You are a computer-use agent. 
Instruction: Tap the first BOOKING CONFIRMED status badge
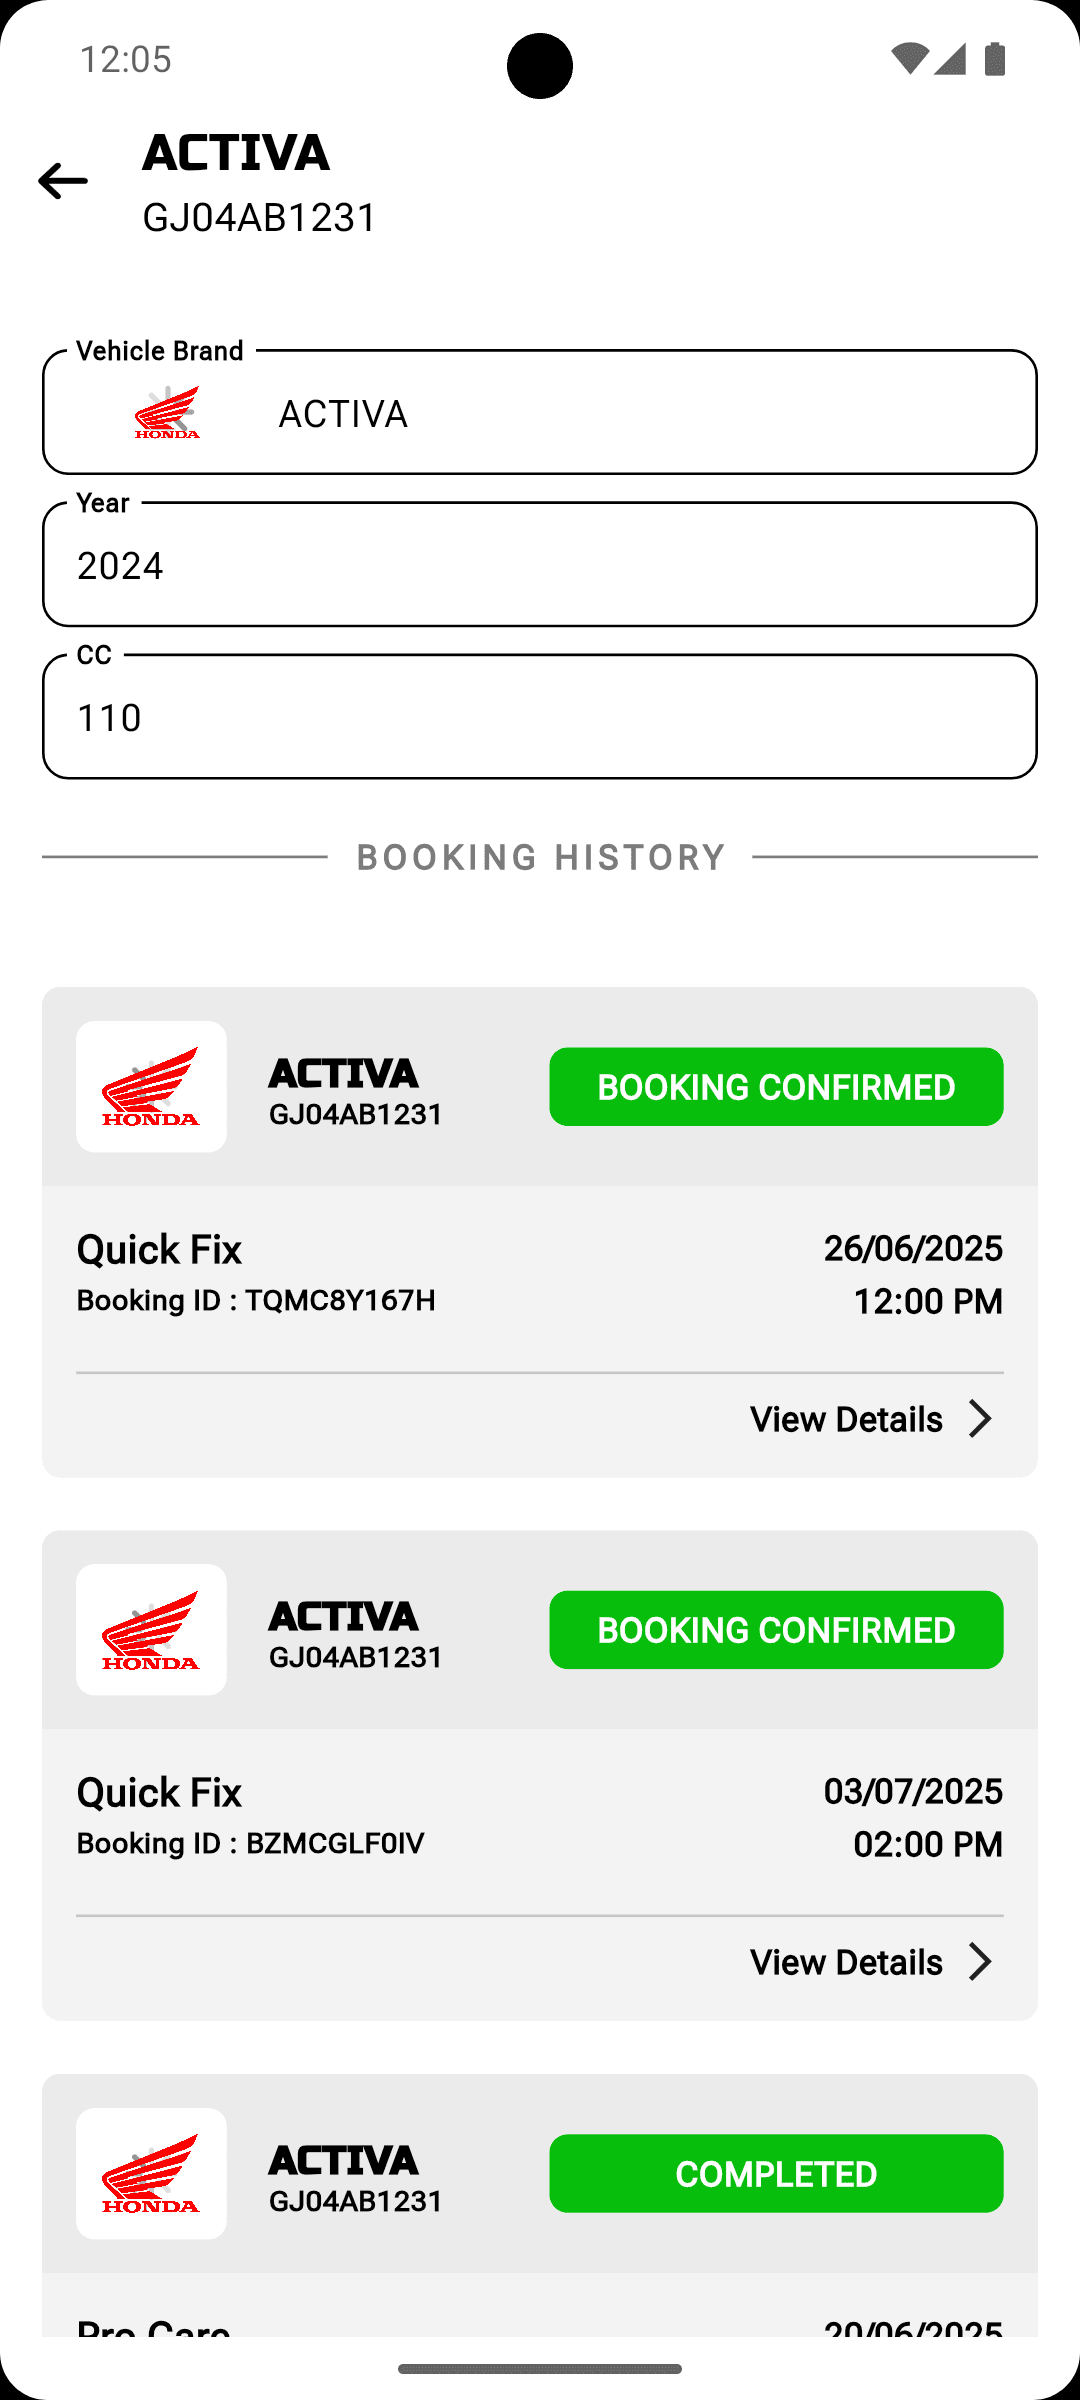[x=776, y=1087]
